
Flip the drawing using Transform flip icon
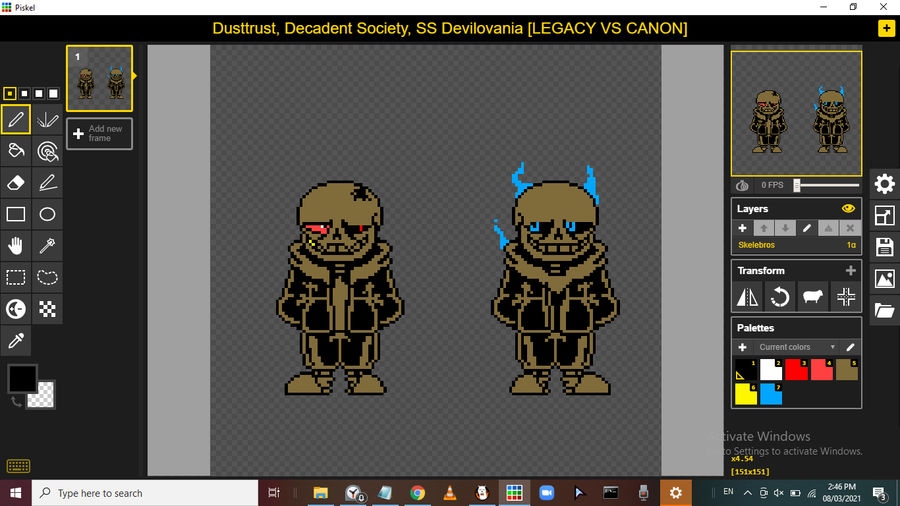747,297
